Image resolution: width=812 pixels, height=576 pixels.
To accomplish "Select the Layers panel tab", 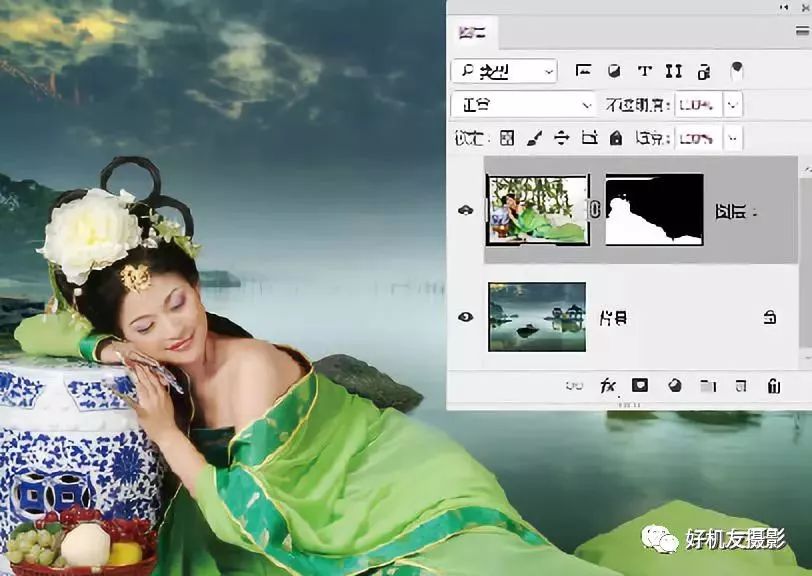I will (x=472, y=33).
